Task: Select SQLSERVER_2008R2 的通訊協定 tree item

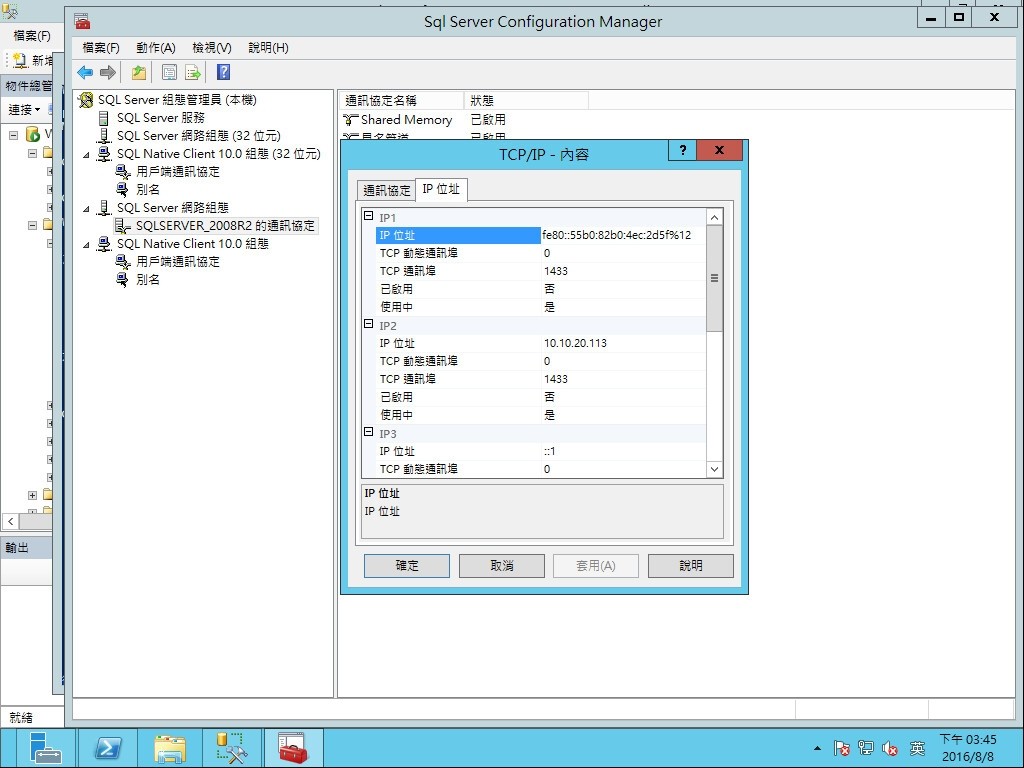Action: tap(225, 226)
